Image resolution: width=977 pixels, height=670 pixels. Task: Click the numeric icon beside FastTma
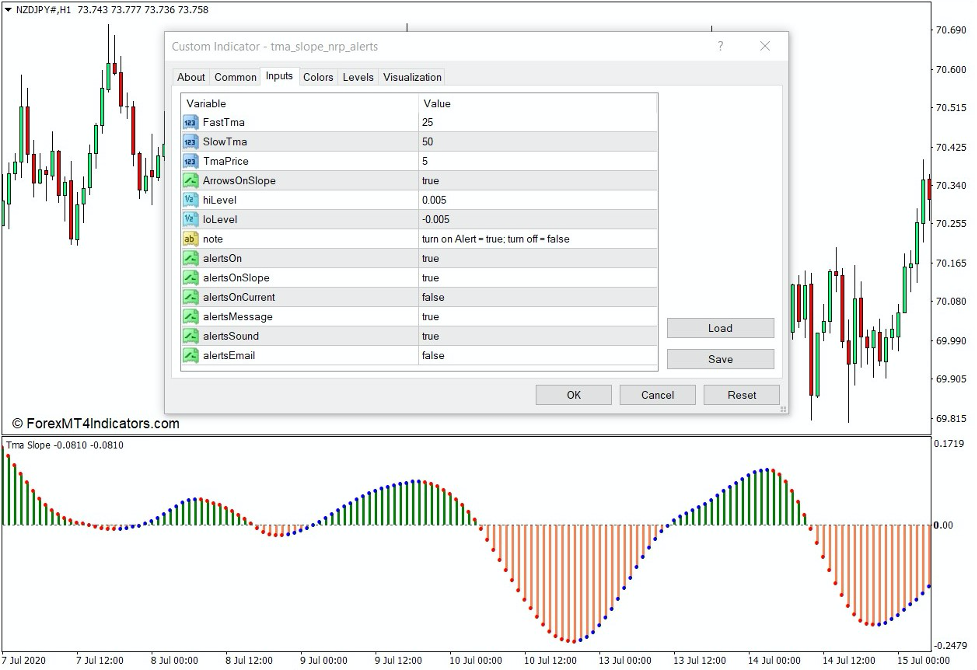tap(190, 122)
